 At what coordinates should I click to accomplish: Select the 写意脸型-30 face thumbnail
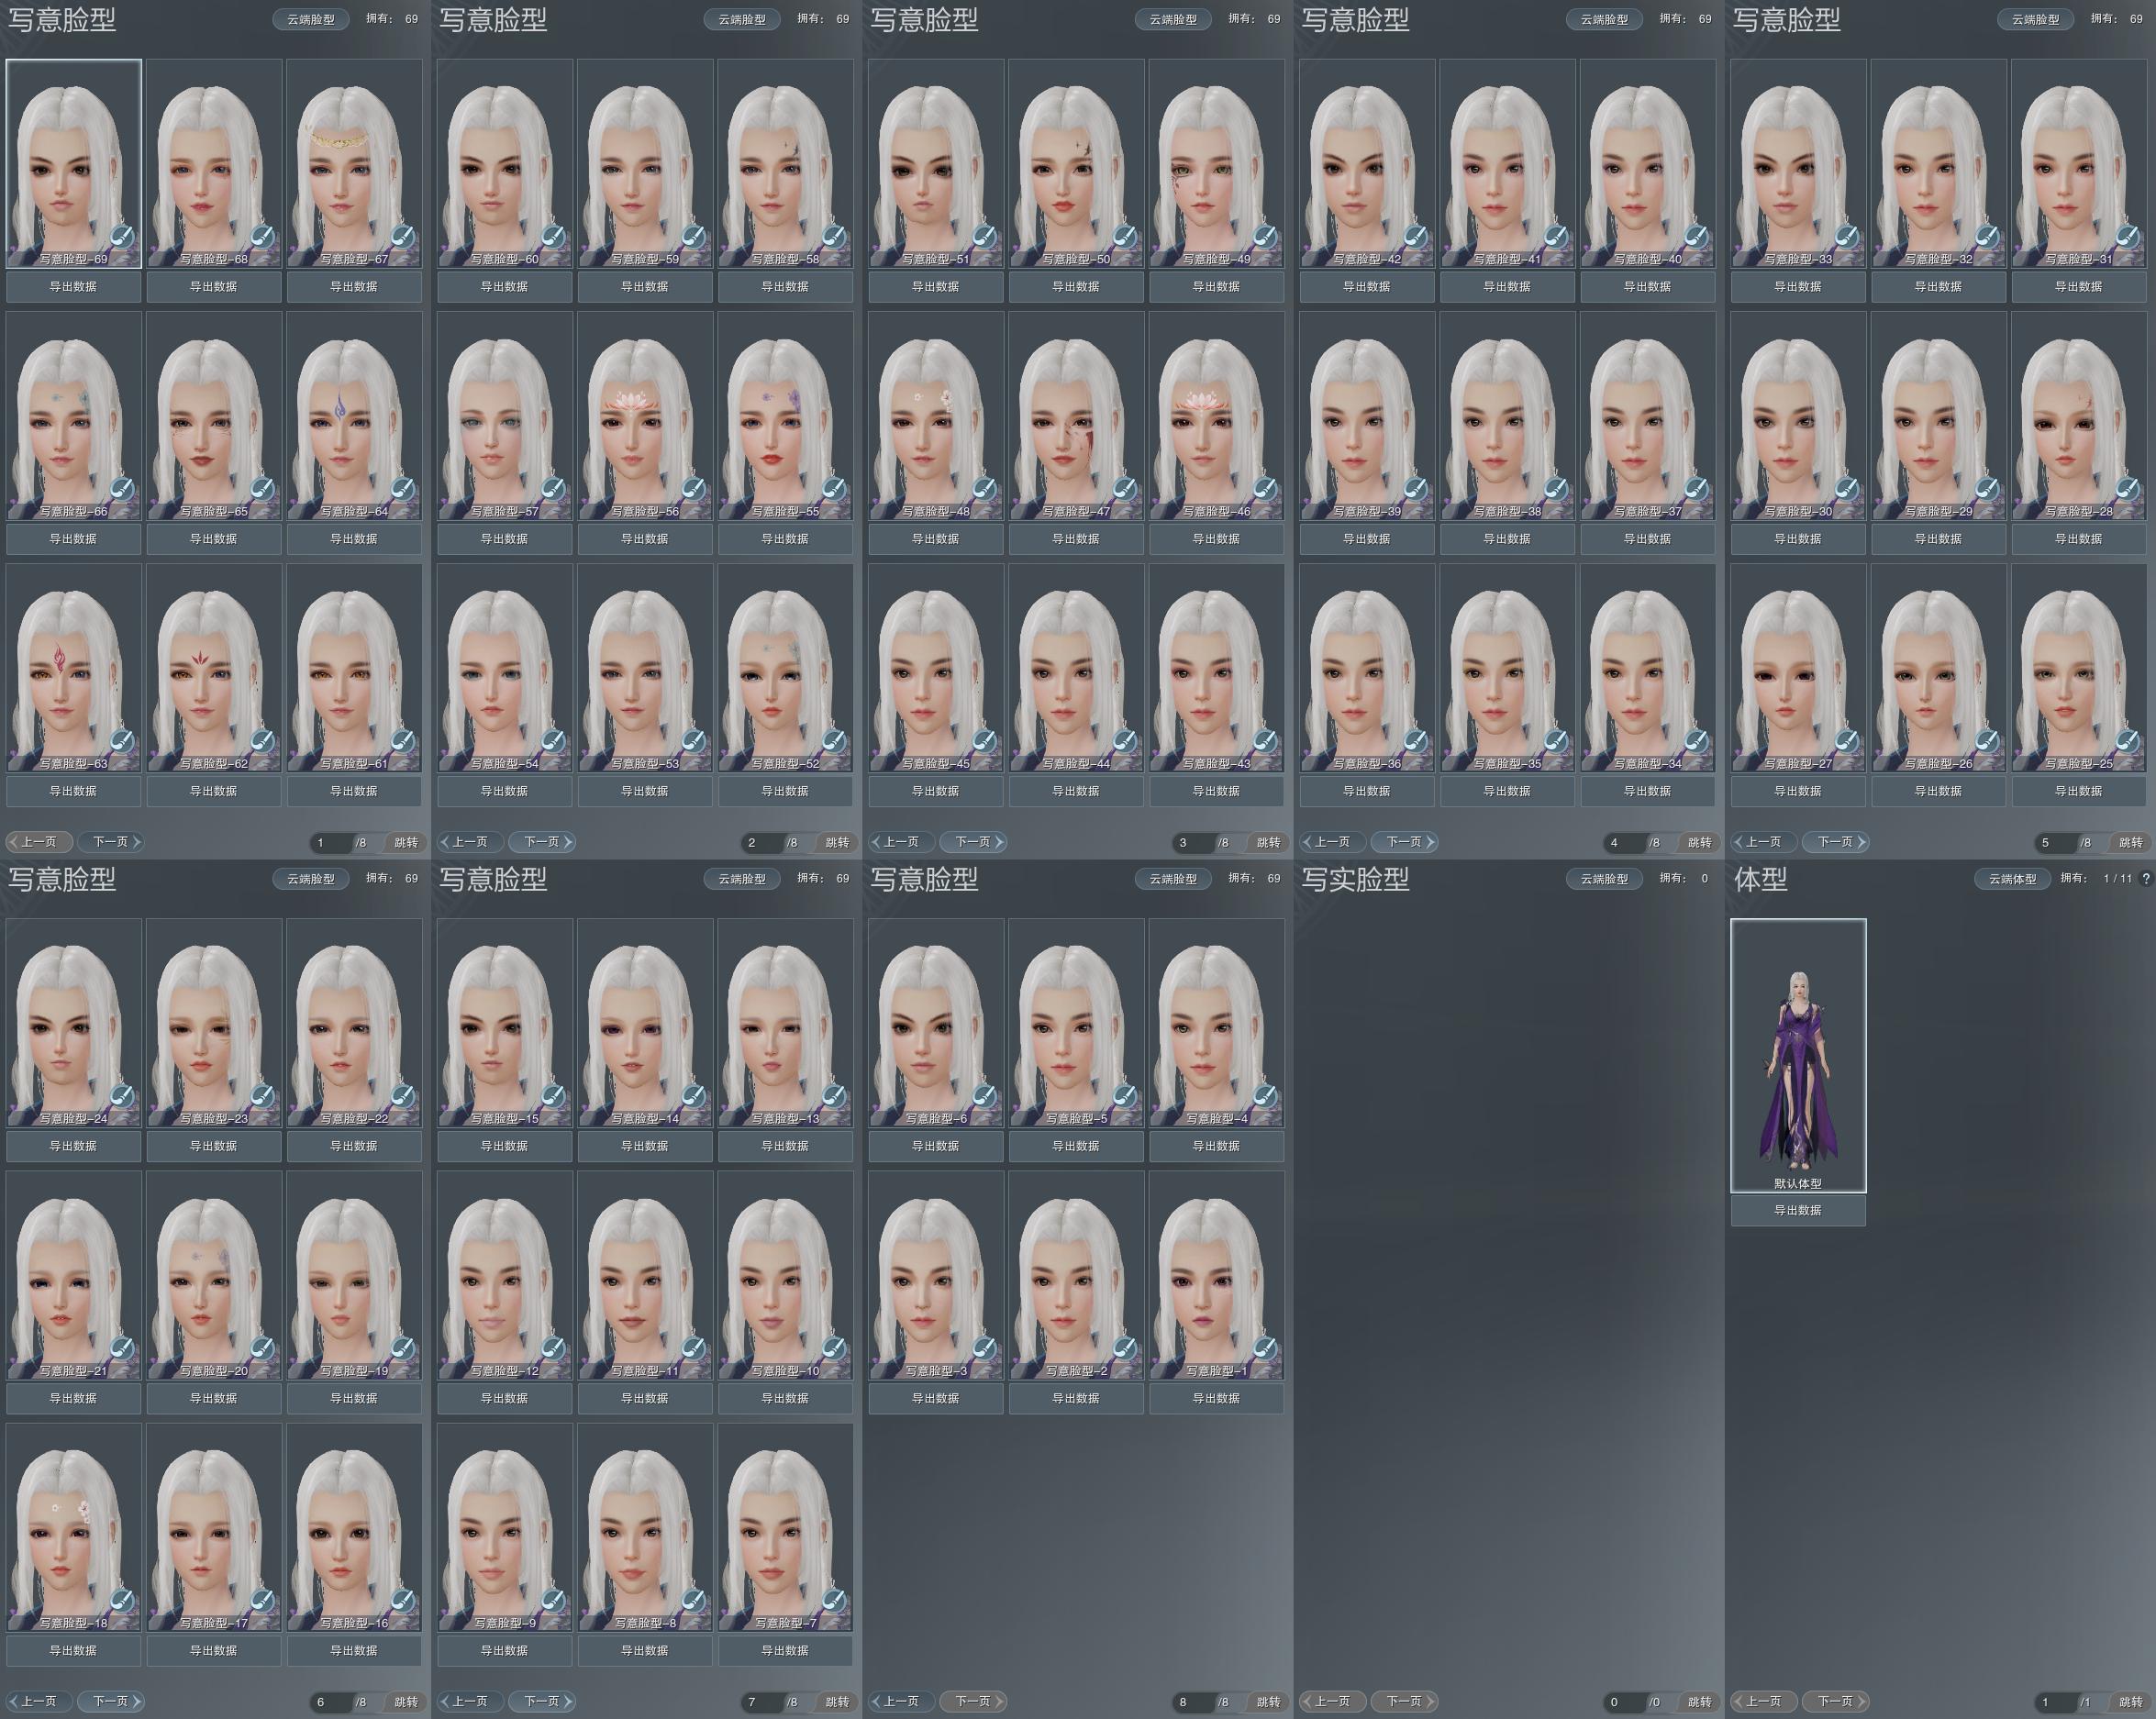coord(1798,415)
